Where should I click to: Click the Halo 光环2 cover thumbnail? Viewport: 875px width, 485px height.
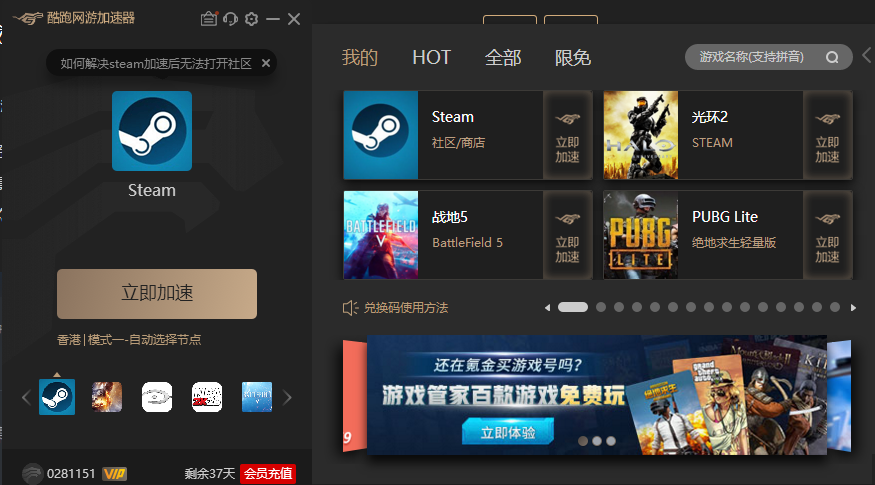641,135
